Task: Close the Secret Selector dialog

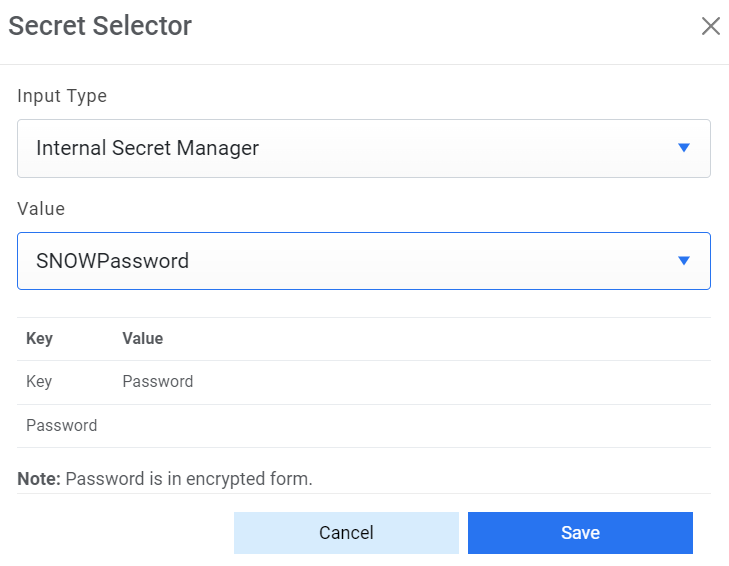Action: [710, 26]
